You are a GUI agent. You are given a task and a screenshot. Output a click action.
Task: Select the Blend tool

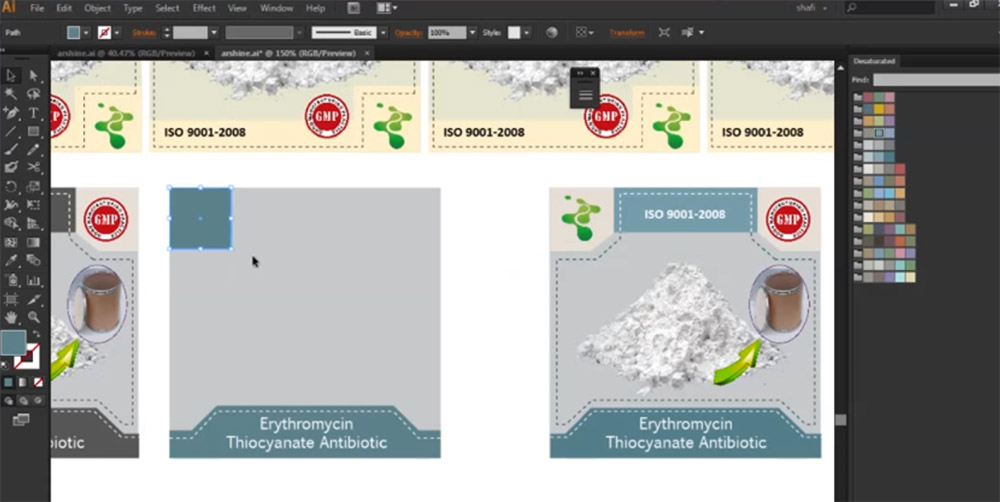coord(33,261)
